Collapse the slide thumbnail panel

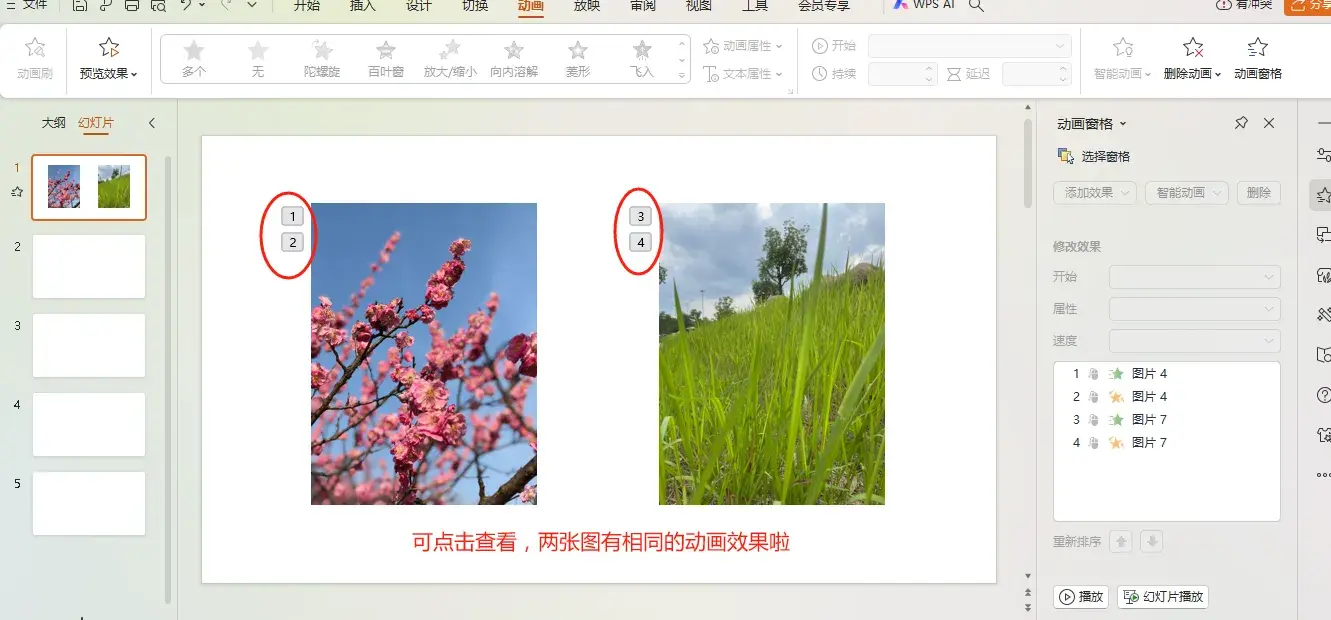(x=152, y=123)
